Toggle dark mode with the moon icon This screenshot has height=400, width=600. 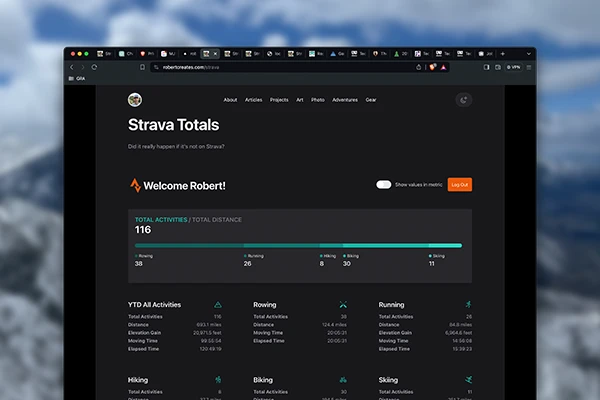click(x=463, y=100)
